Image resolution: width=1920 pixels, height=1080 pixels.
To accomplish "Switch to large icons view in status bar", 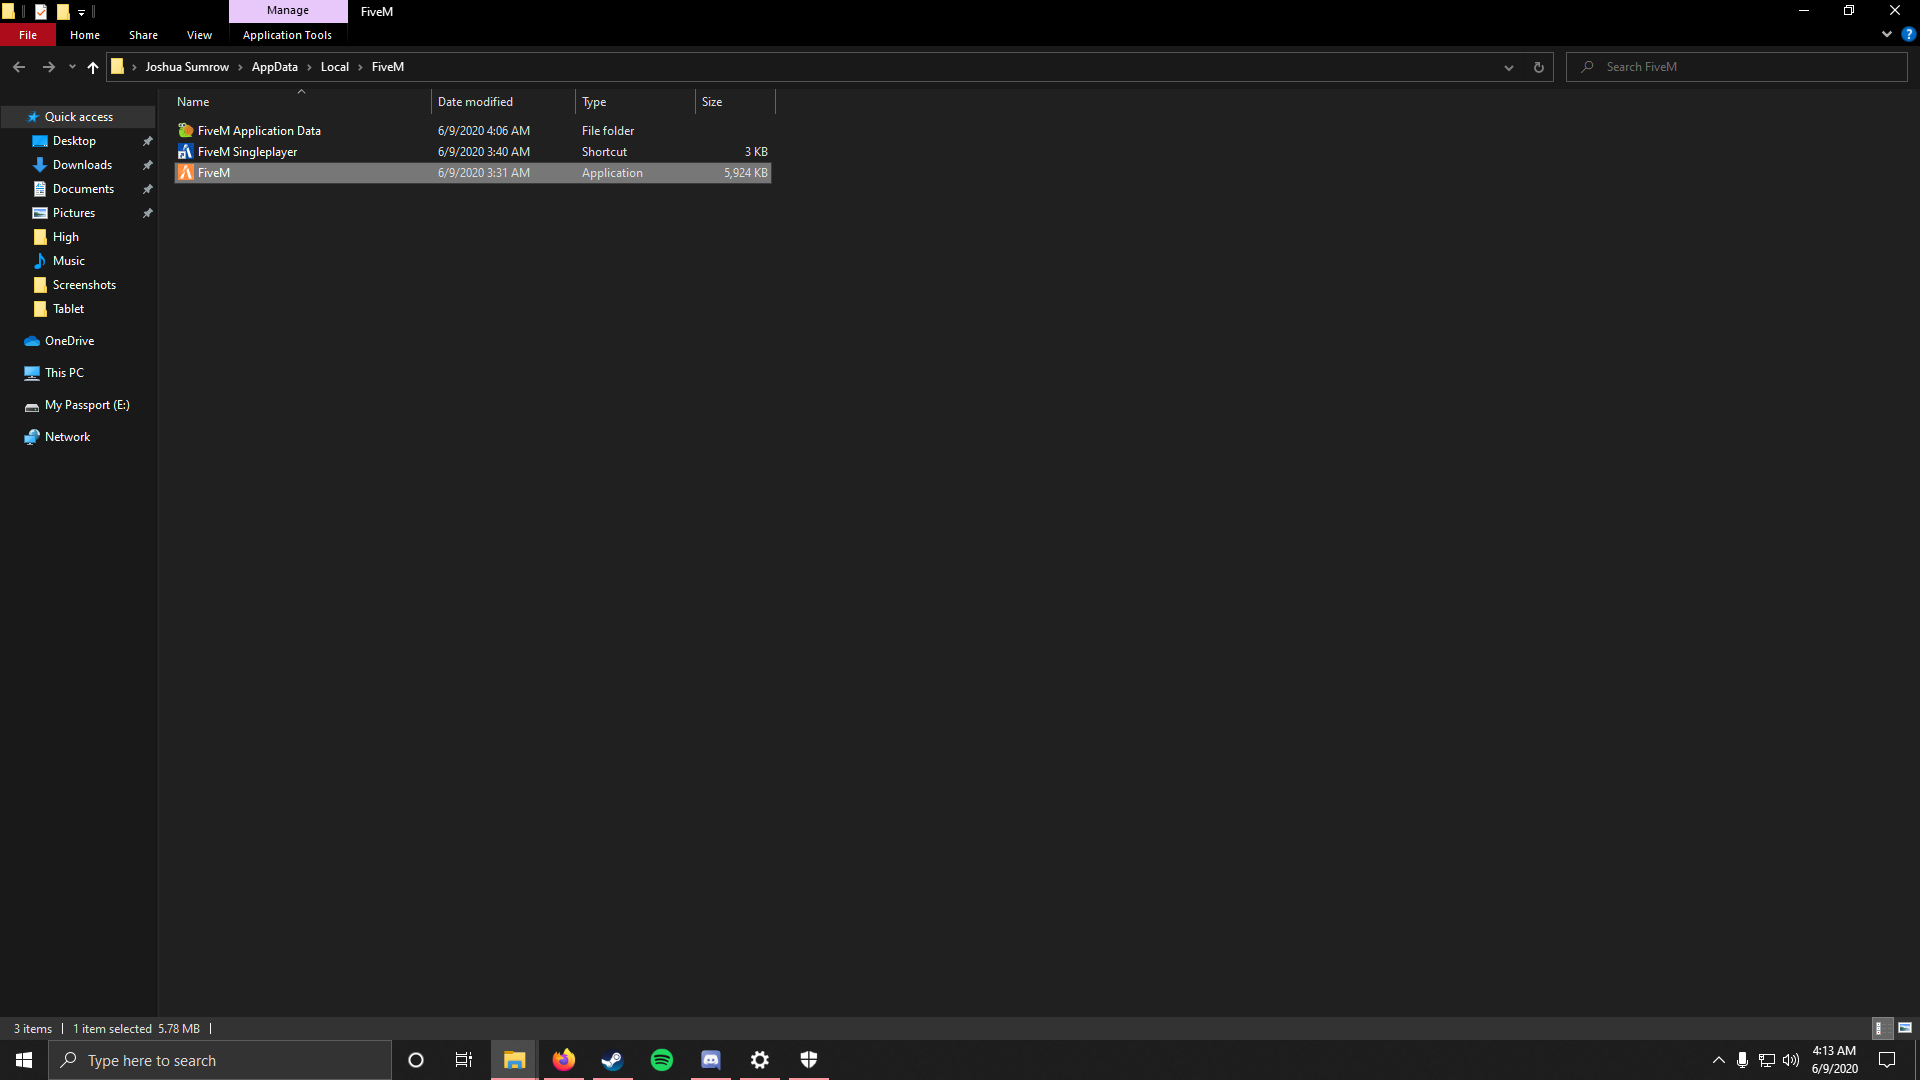I will [x=1905, y=1028].
